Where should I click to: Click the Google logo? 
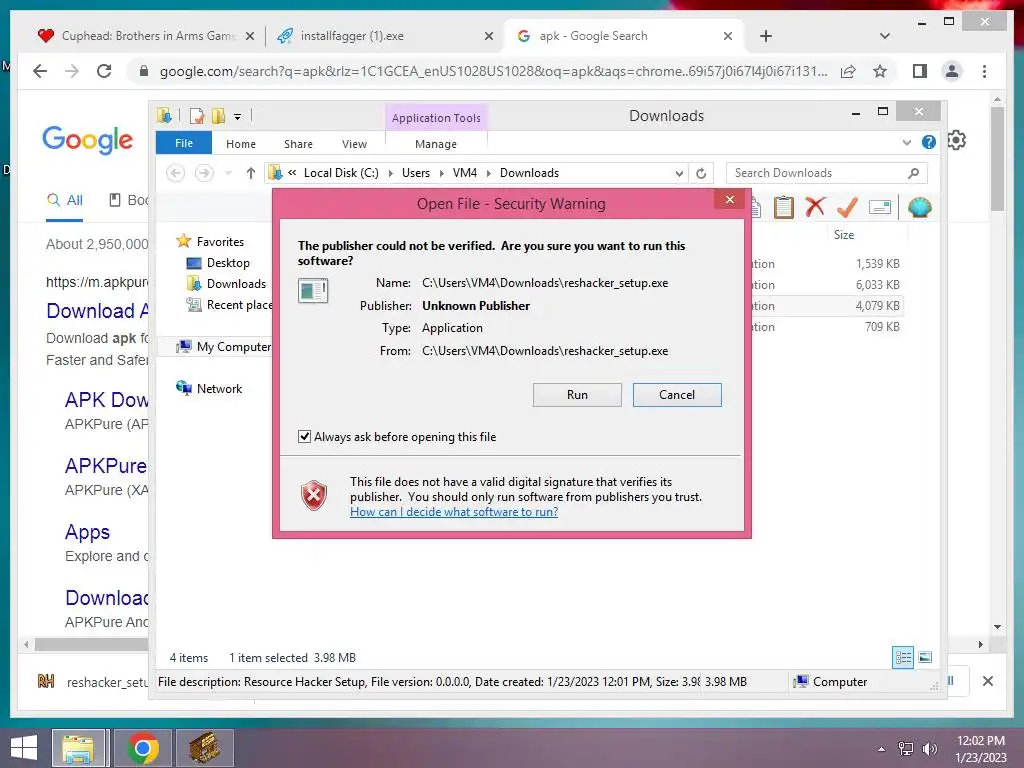(88, 140)
